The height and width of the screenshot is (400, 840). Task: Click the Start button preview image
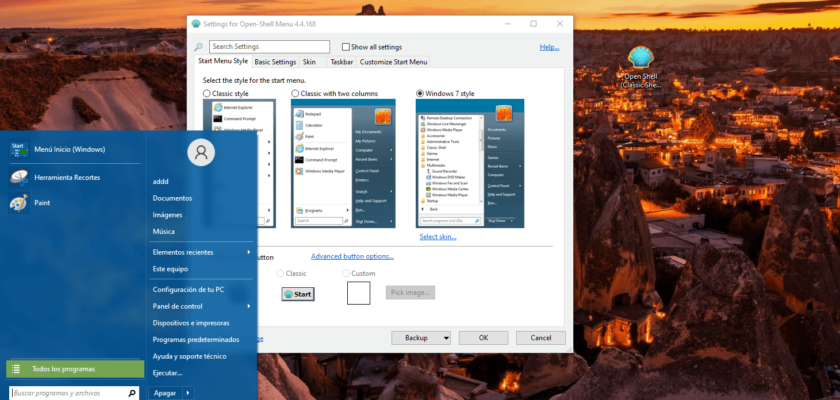coord(298,294)
